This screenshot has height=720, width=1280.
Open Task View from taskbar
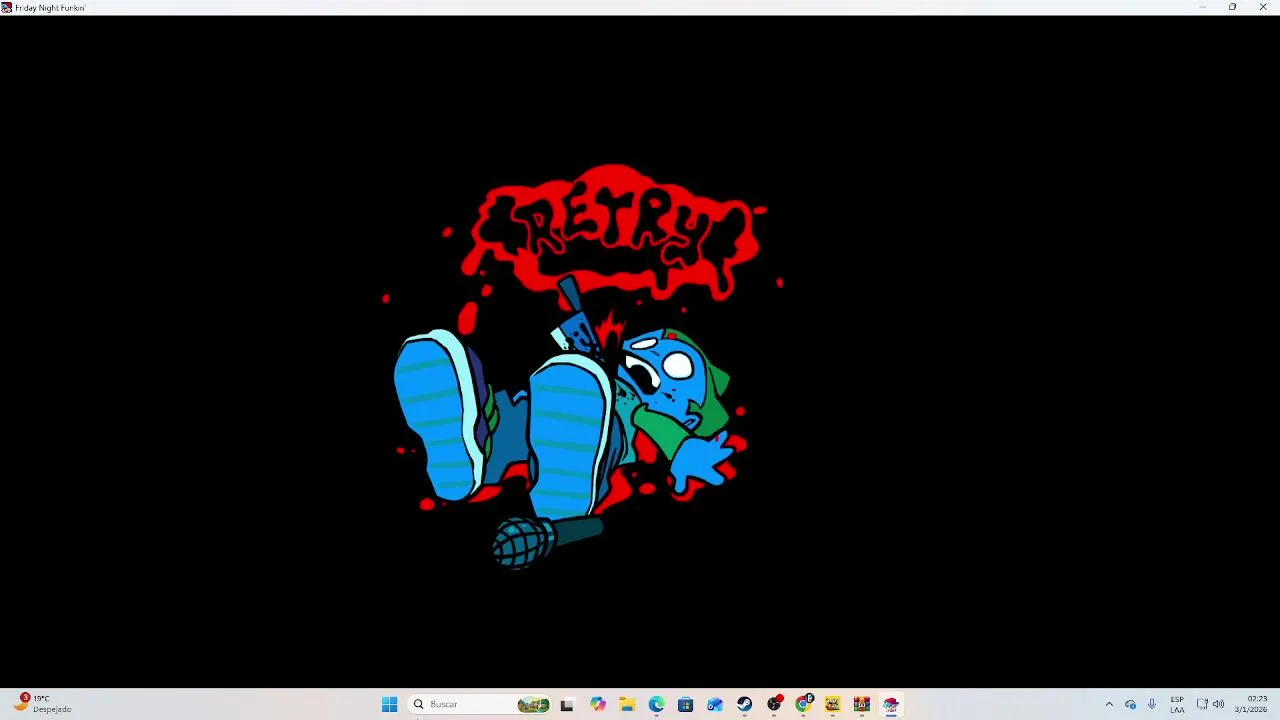point(567,705)
